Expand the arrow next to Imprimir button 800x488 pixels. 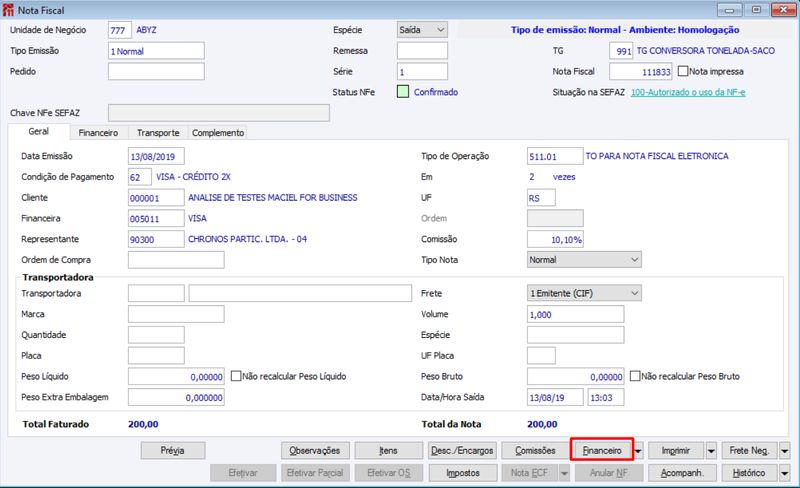click(x=711, y=451)
